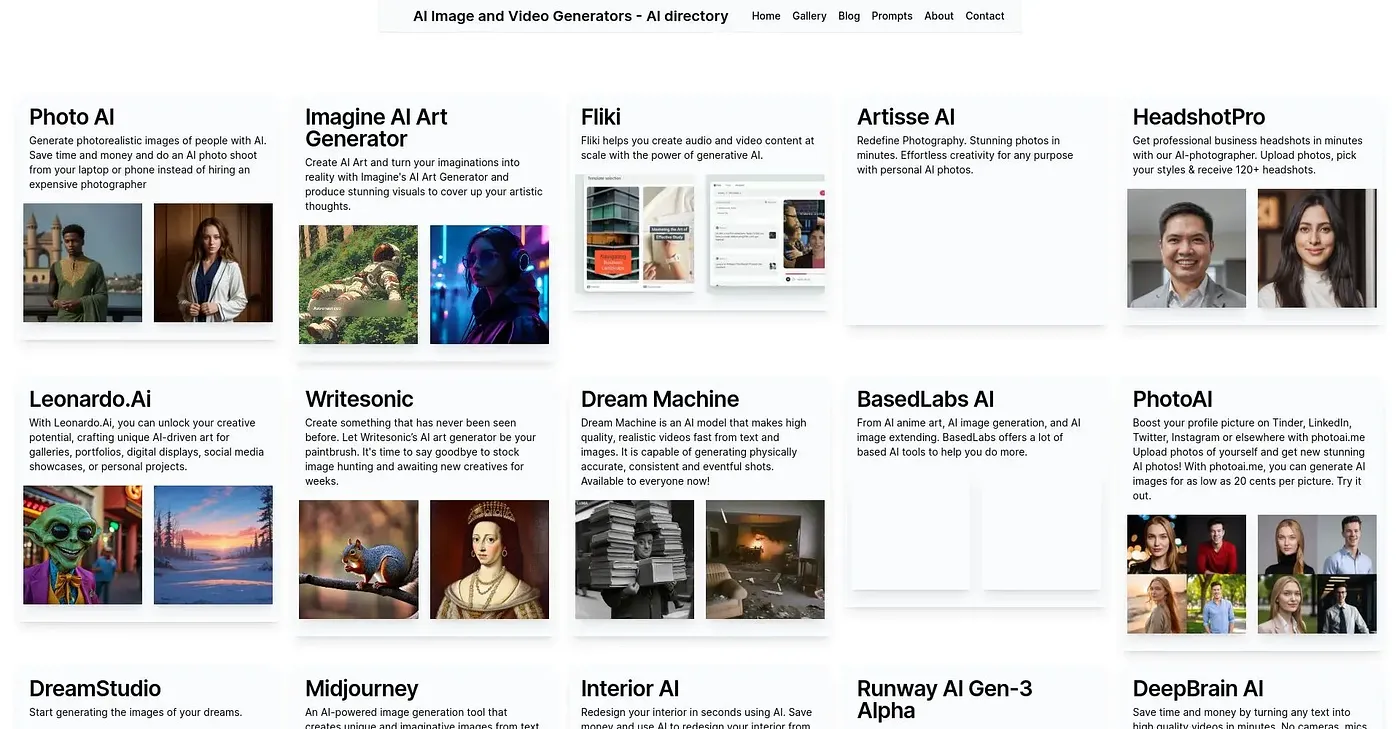Click Writesonic description about art generator
Screen dimensions: 1400x729
(421, 452)
